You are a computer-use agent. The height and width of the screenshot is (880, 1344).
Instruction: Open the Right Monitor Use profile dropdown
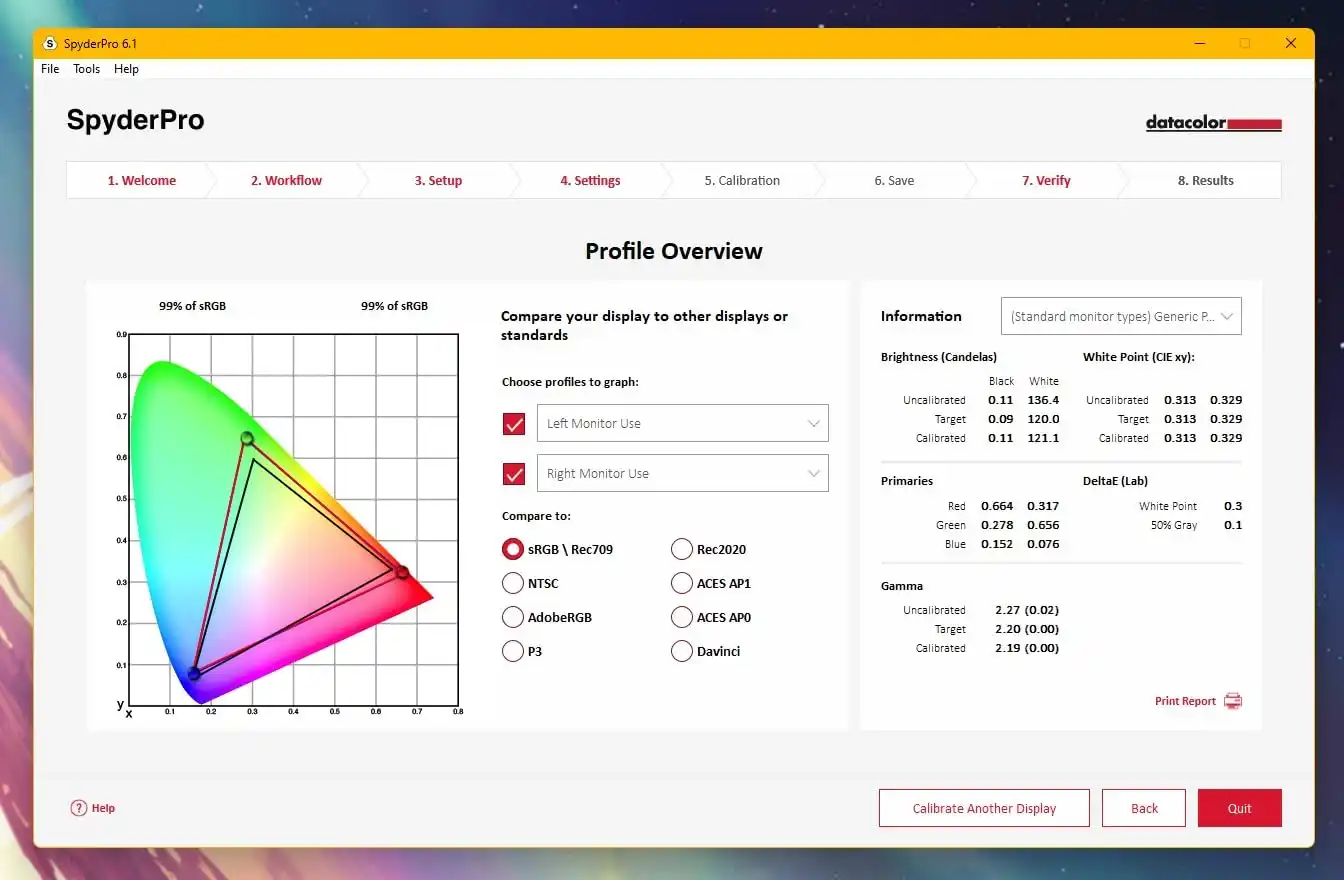coord(683,473)
